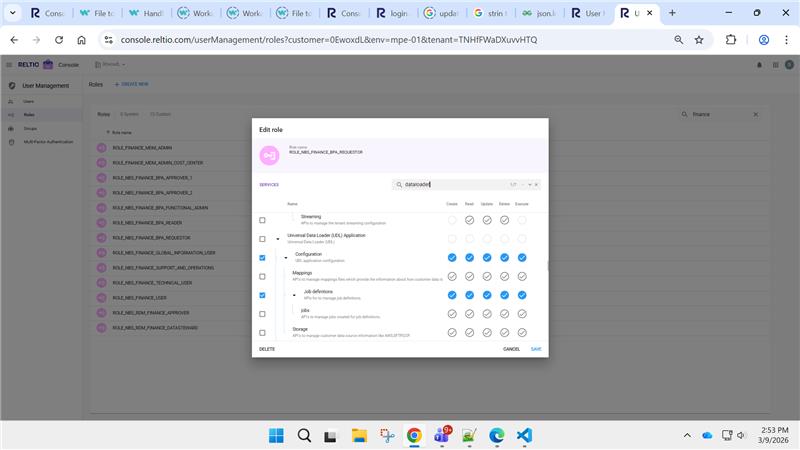The image size is (800, 450).
Task: Toggle Delete permission for Job definitions row
Action: (x=505, y=295)
